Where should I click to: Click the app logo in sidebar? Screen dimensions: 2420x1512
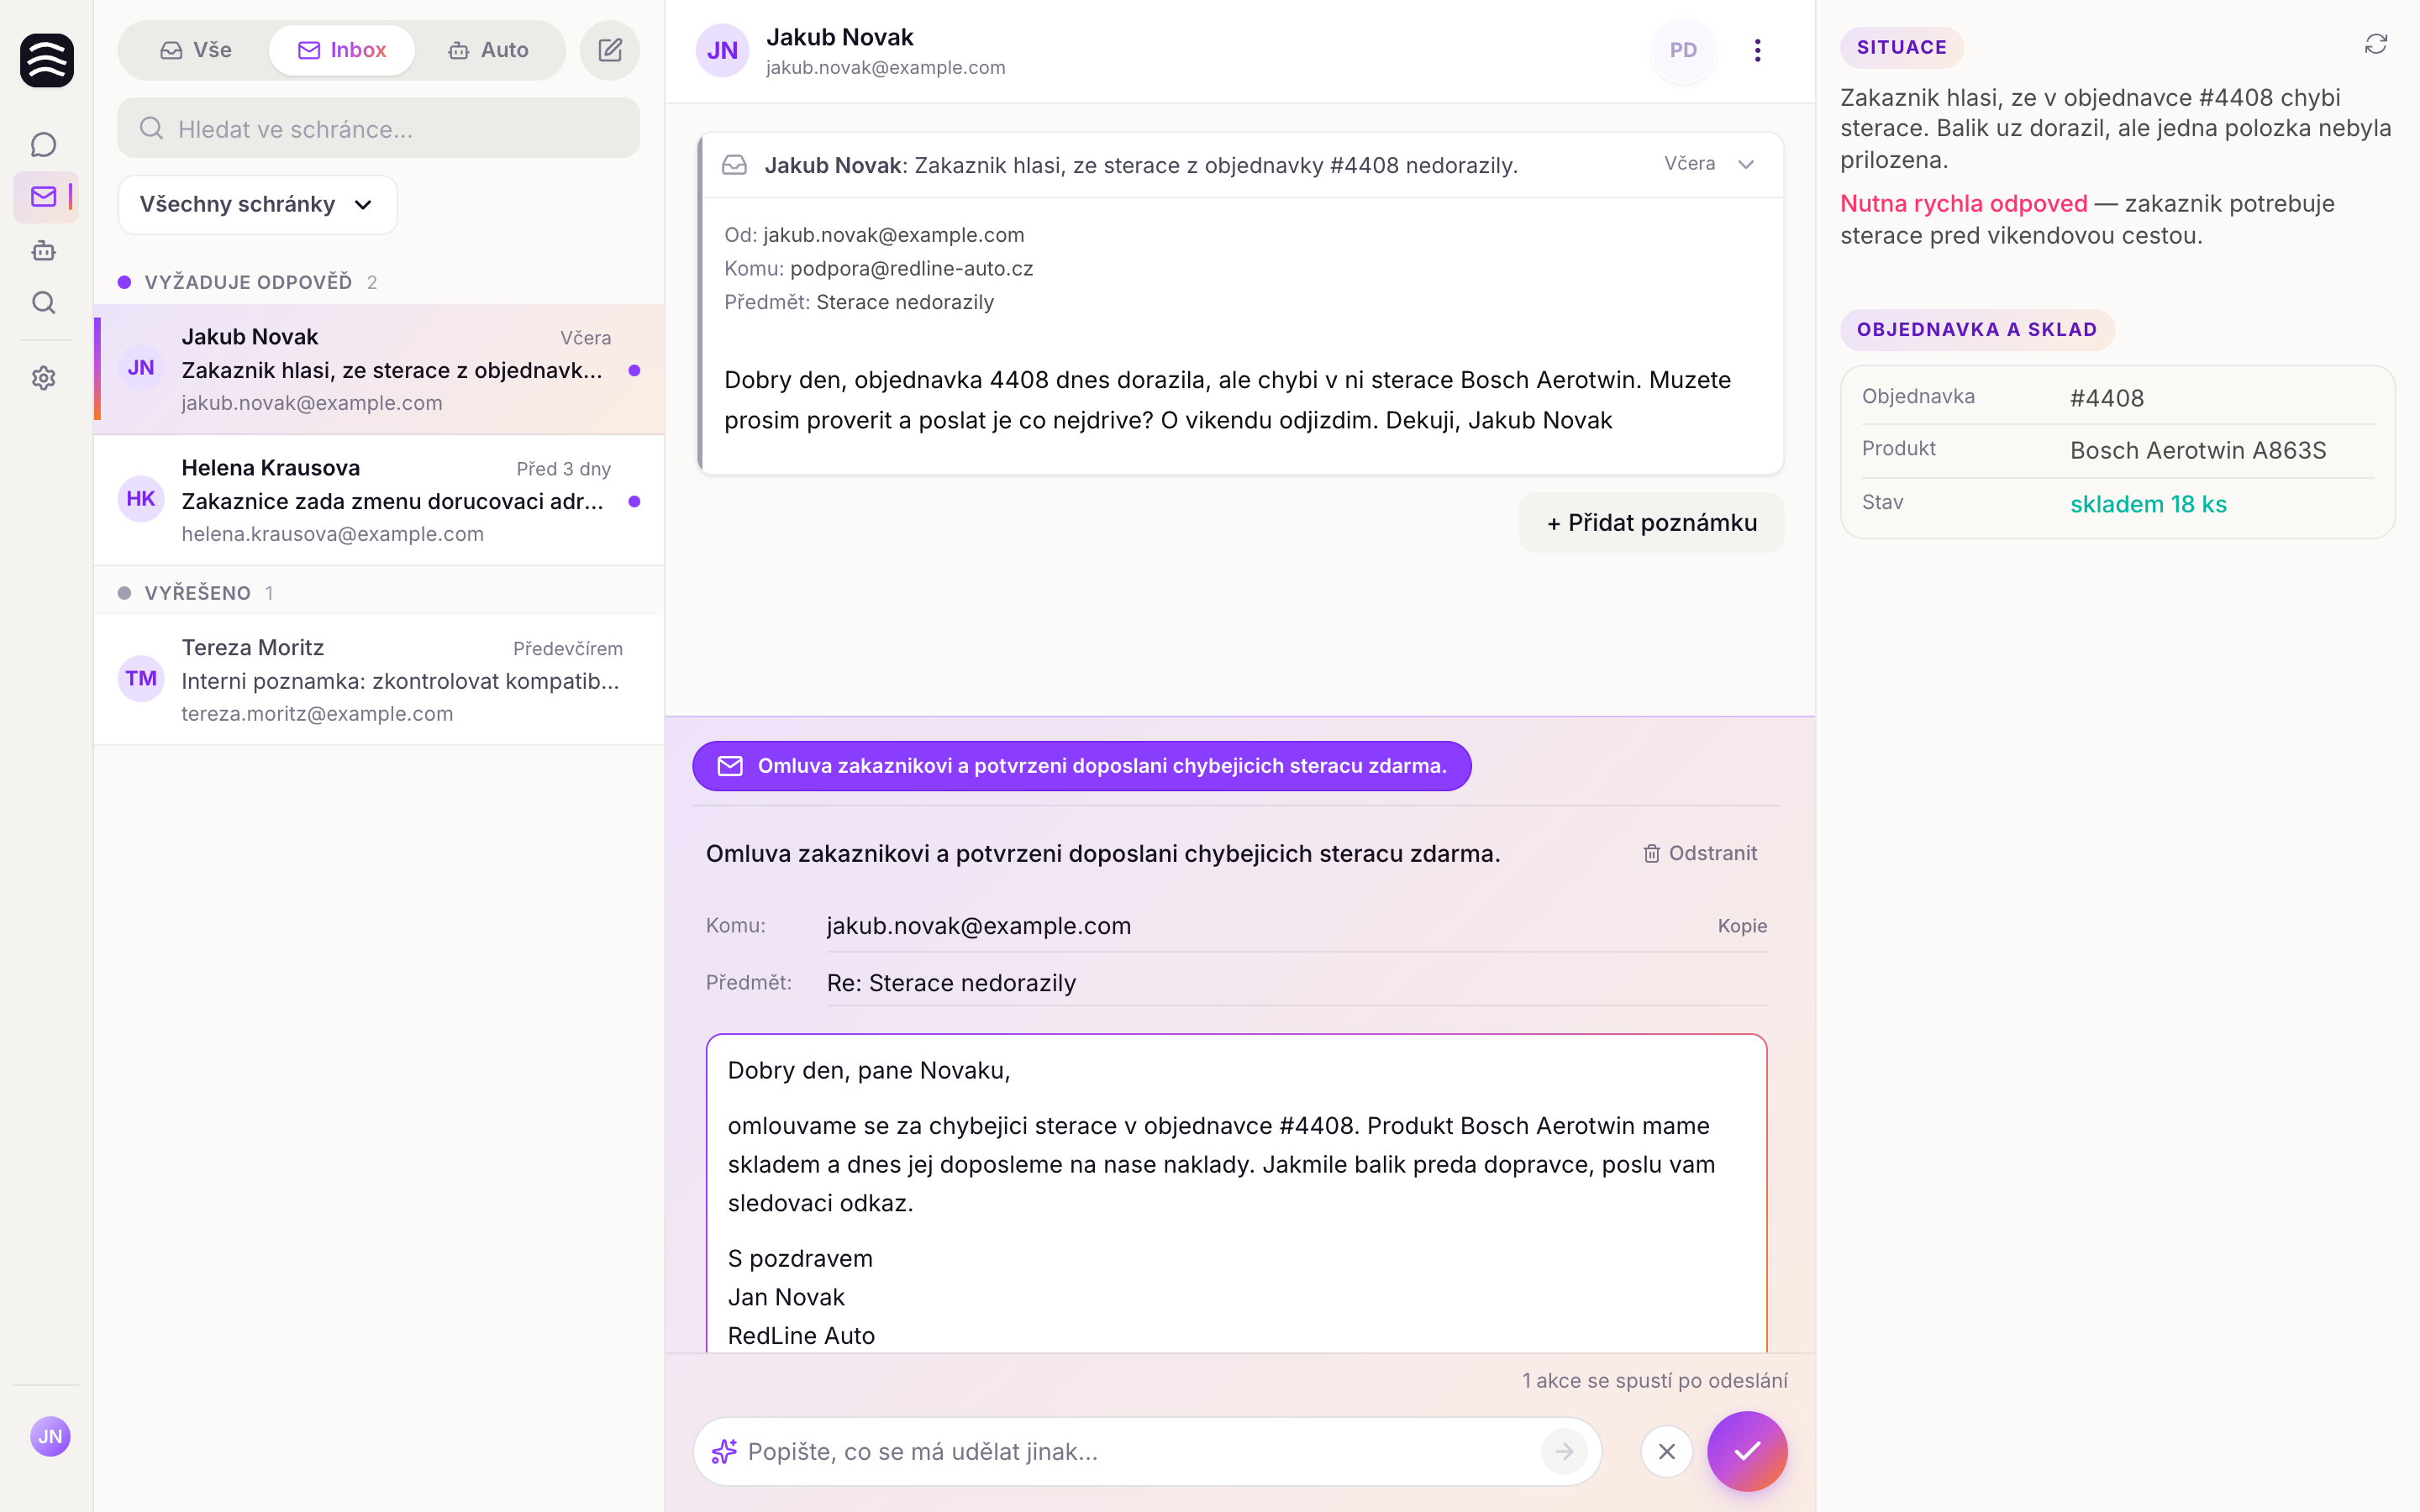click(x=47, y=60)
